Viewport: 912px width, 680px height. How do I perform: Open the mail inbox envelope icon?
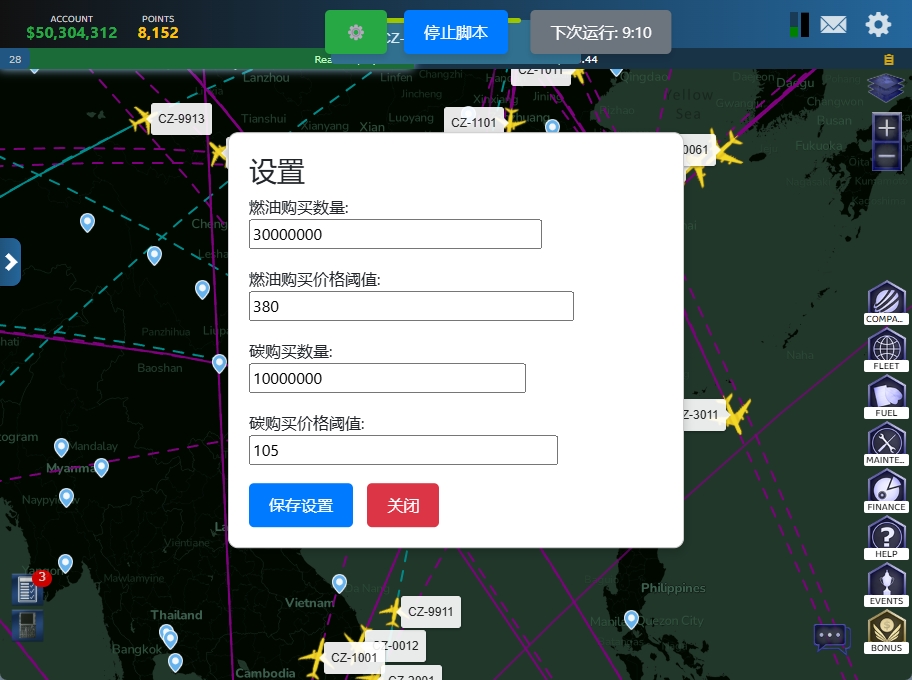click(x=833, y=24)
